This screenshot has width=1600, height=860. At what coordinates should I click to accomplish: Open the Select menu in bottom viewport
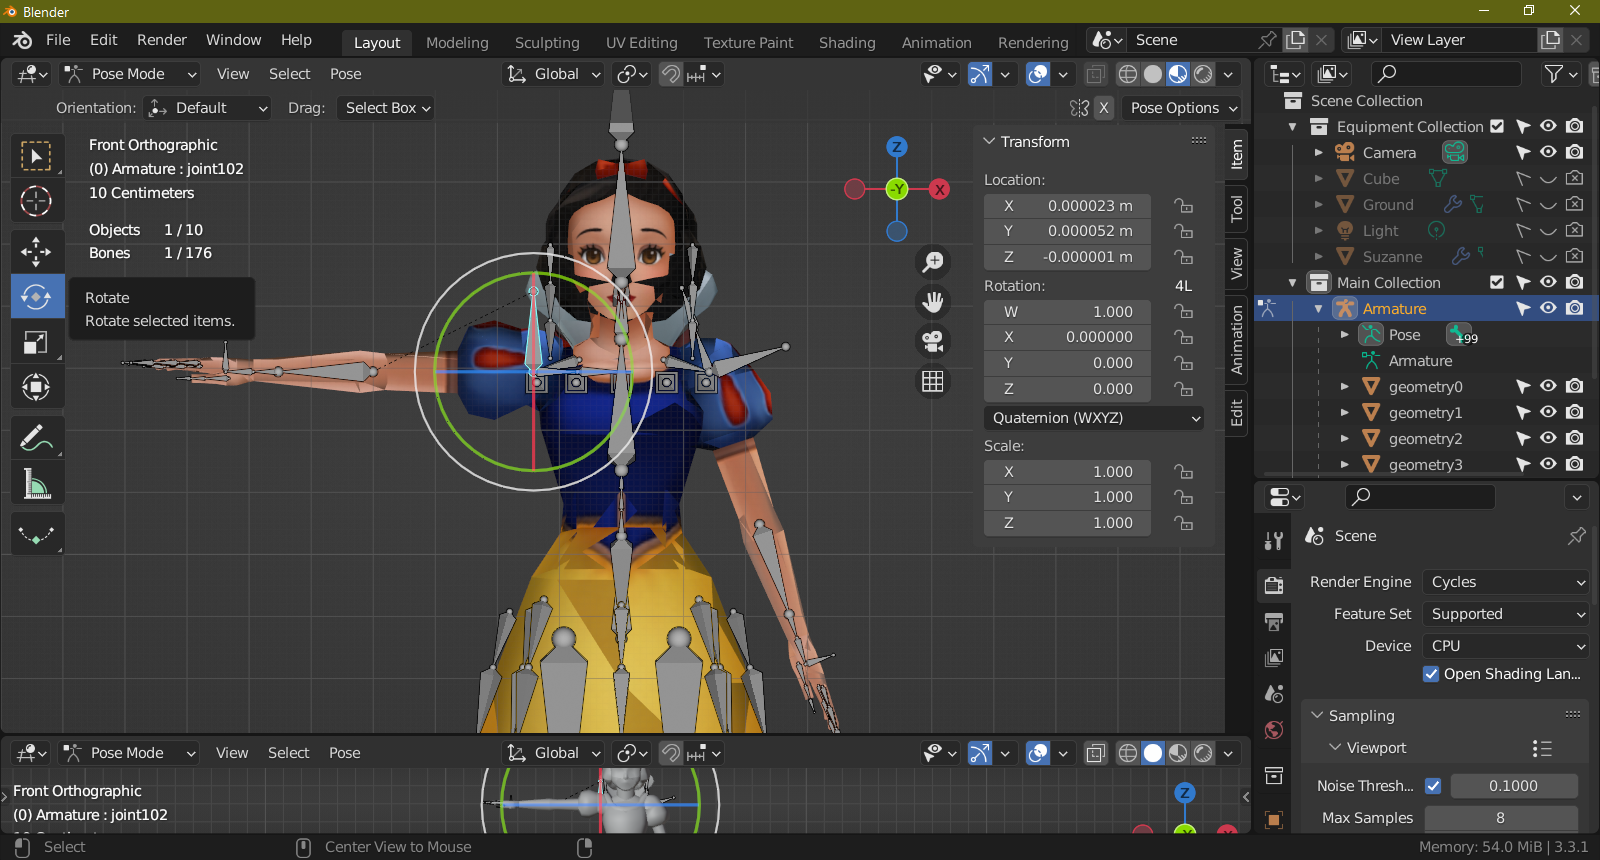(288, 753)
